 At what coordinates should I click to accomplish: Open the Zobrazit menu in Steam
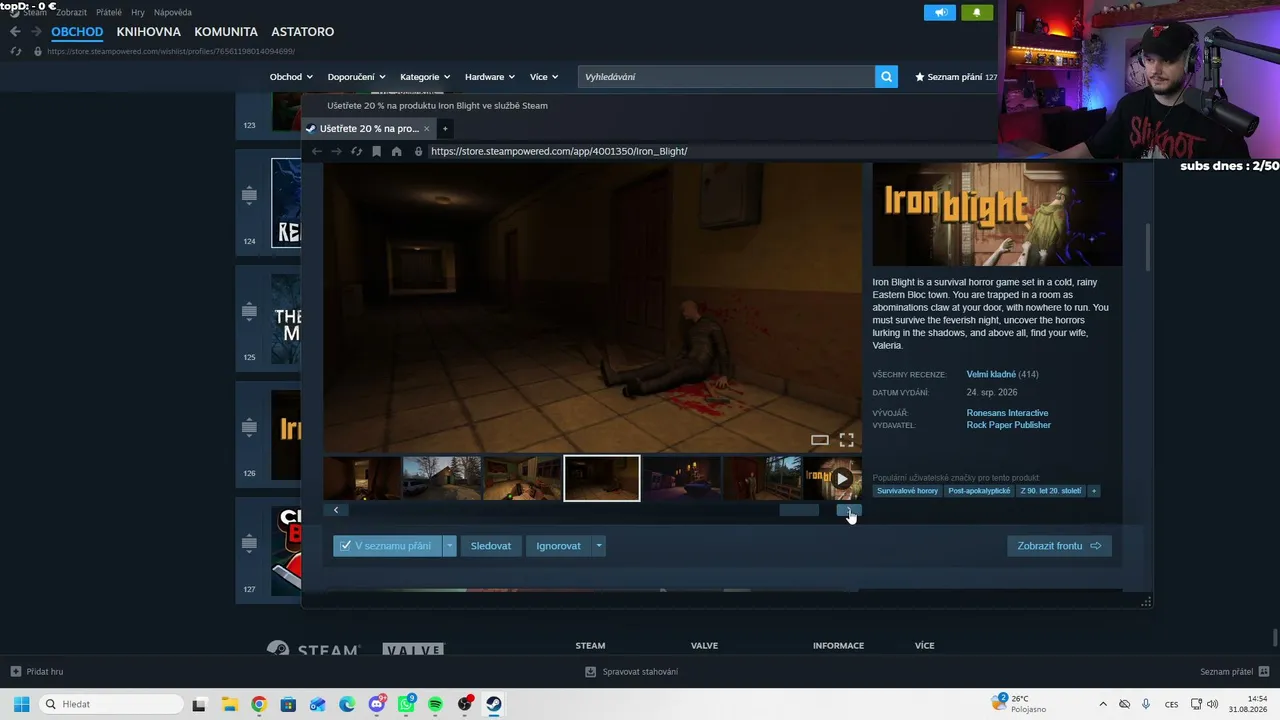(x=73, y=12)
